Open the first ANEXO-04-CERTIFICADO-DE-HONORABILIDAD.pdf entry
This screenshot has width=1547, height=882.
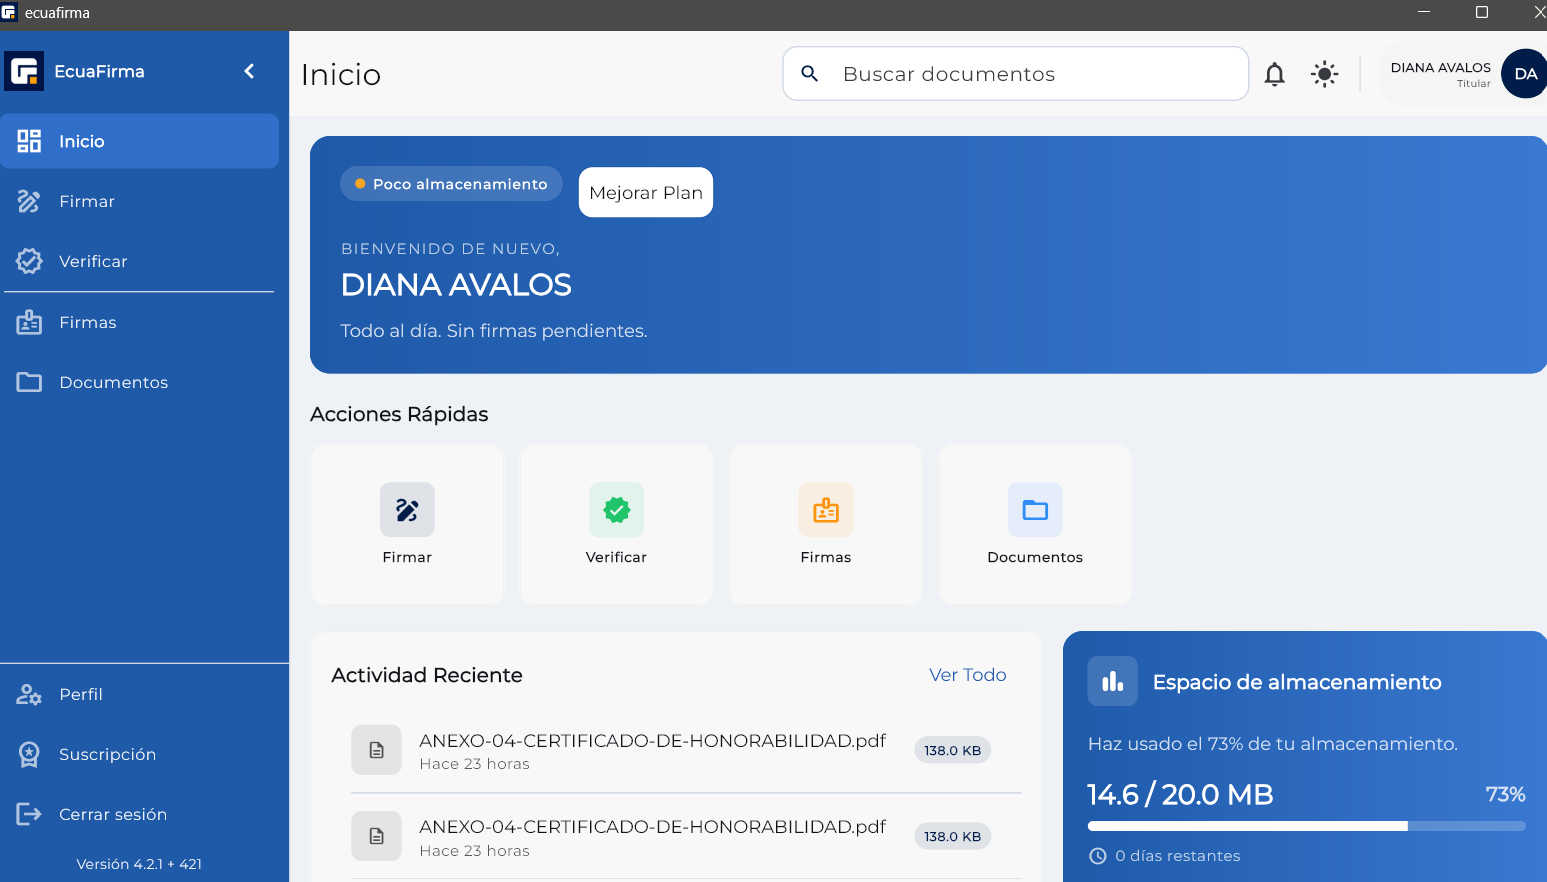pyautogui.click(x=686, y=750)
